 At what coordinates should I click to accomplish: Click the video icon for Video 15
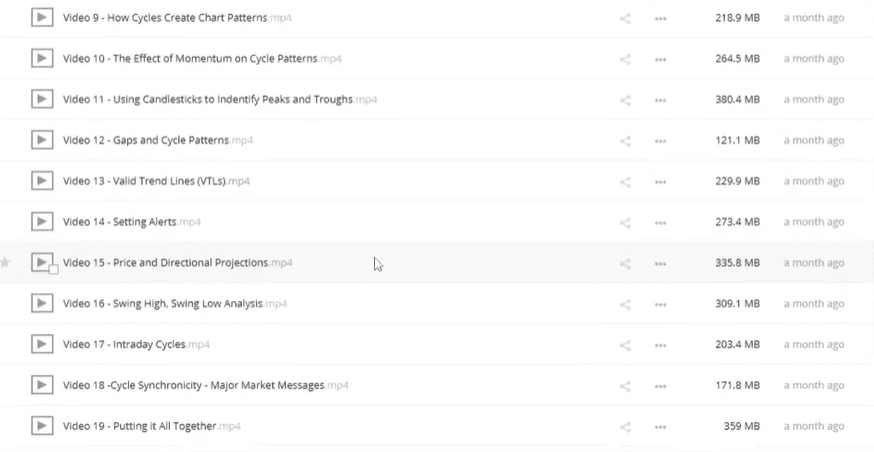[x=42, y=263]
